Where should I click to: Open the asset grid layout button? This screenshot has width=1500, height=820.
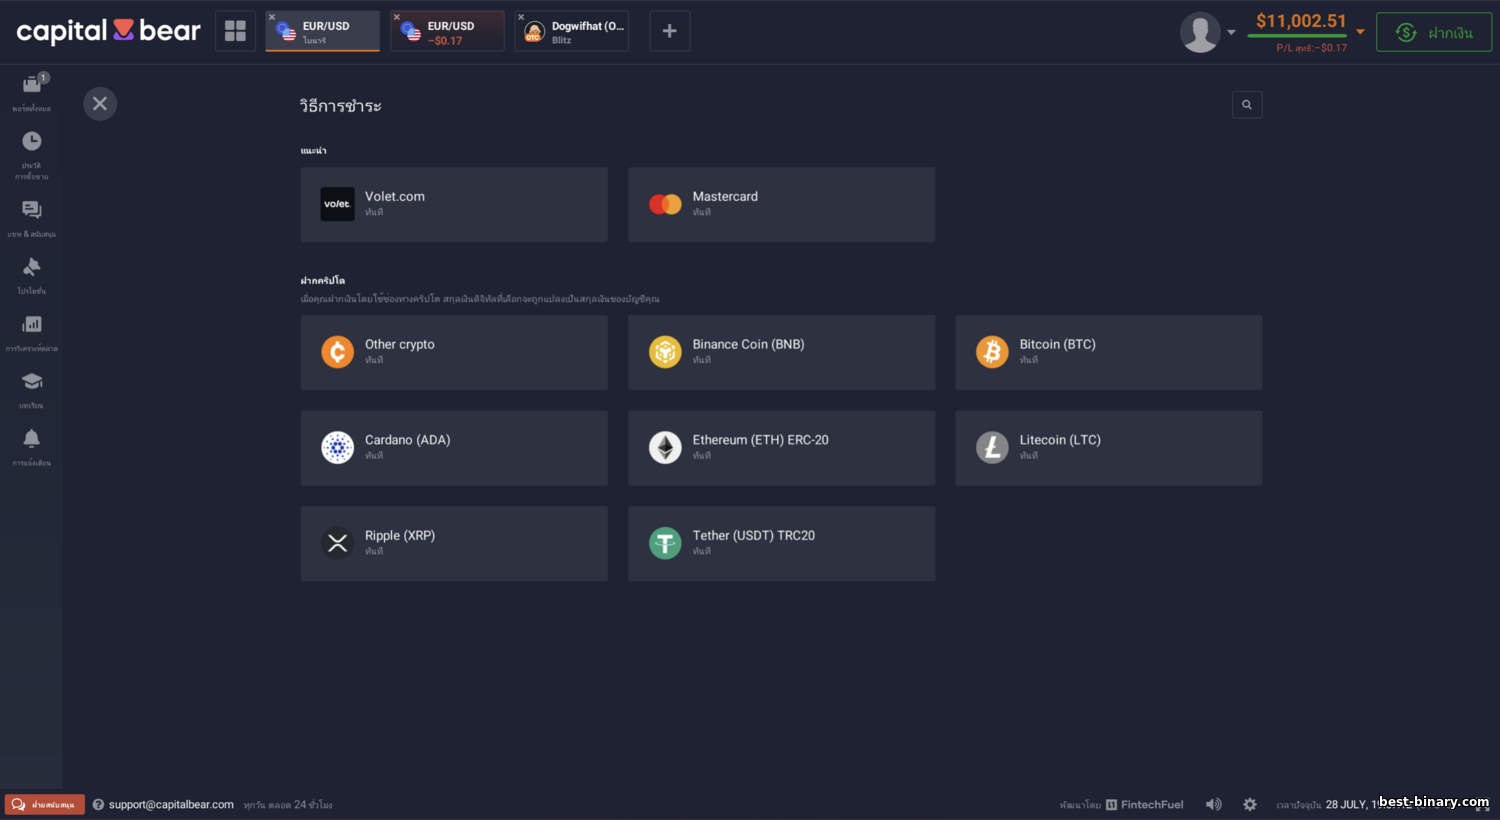coord(235,31)
